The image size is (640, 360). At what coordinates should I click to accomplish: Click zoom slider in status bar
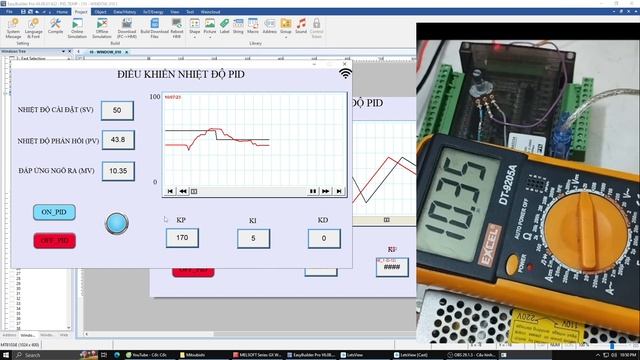[612, 345]
